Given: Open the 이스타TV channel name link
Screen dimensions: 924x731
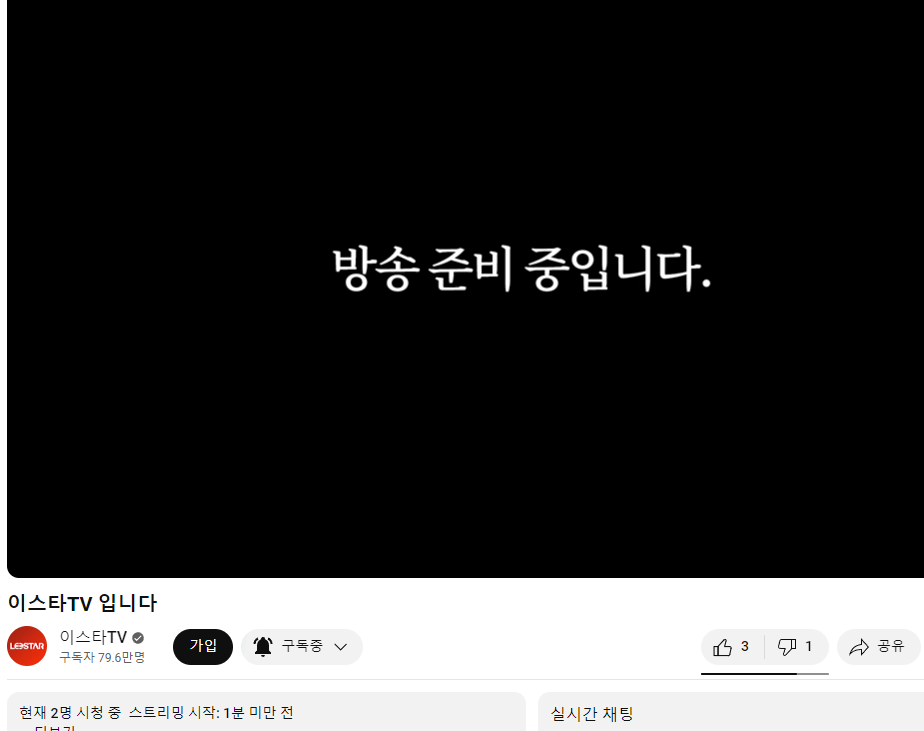Looking at the screenshot, I should pos(93,637).
